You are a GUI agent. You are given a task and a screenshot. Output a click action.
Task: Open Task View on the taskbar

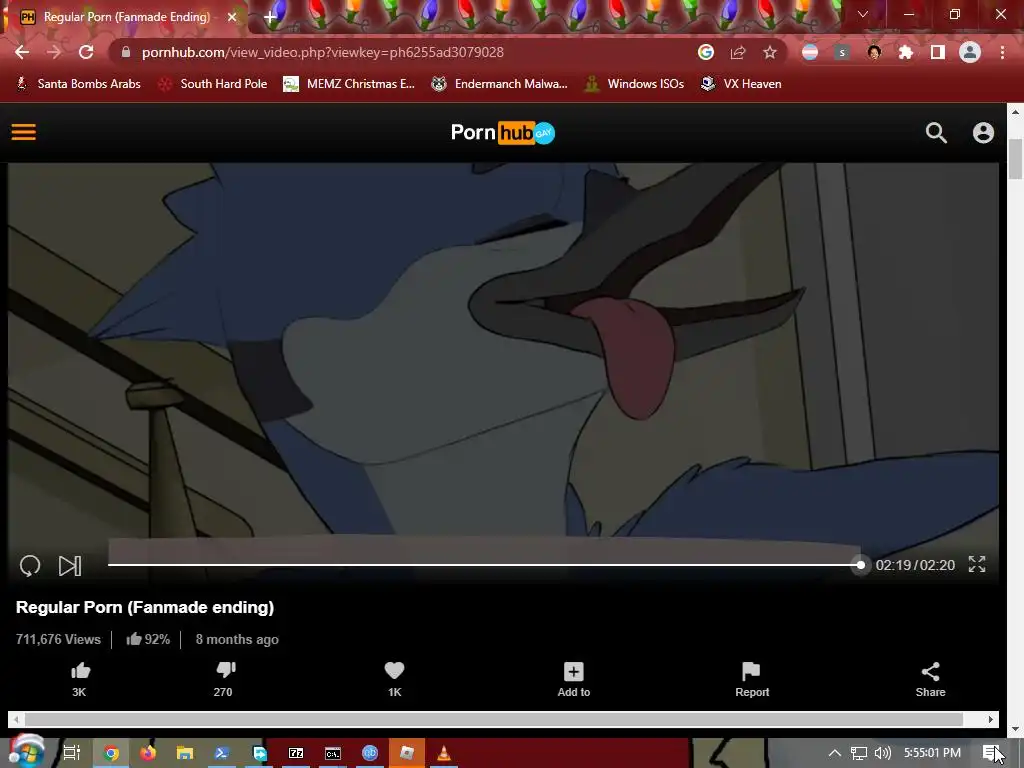tap(72, 753)
